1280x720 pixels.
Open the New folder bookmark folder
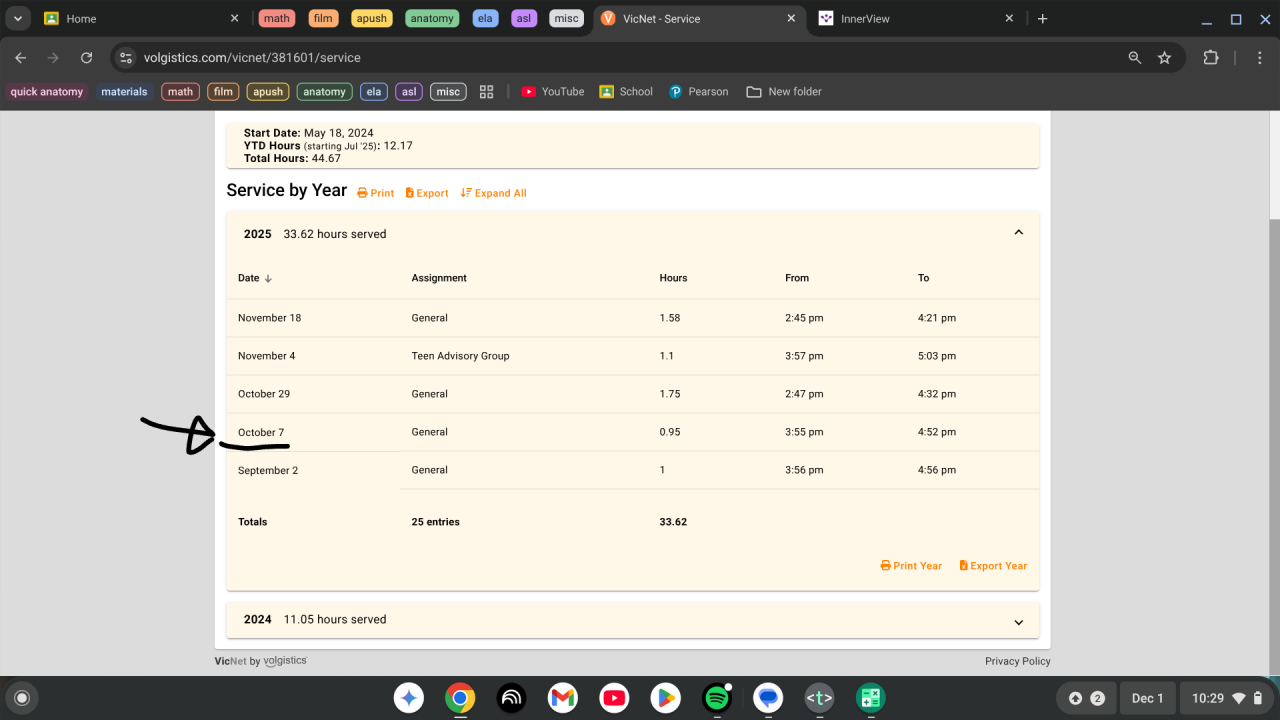[784, 92]
